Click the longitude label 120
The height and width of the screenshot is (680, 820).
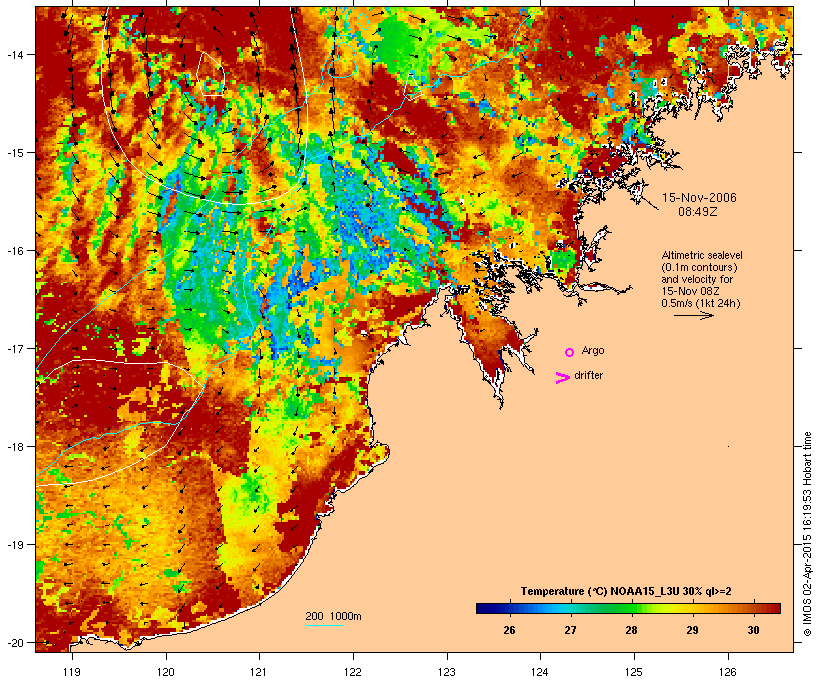coord(166,672)
